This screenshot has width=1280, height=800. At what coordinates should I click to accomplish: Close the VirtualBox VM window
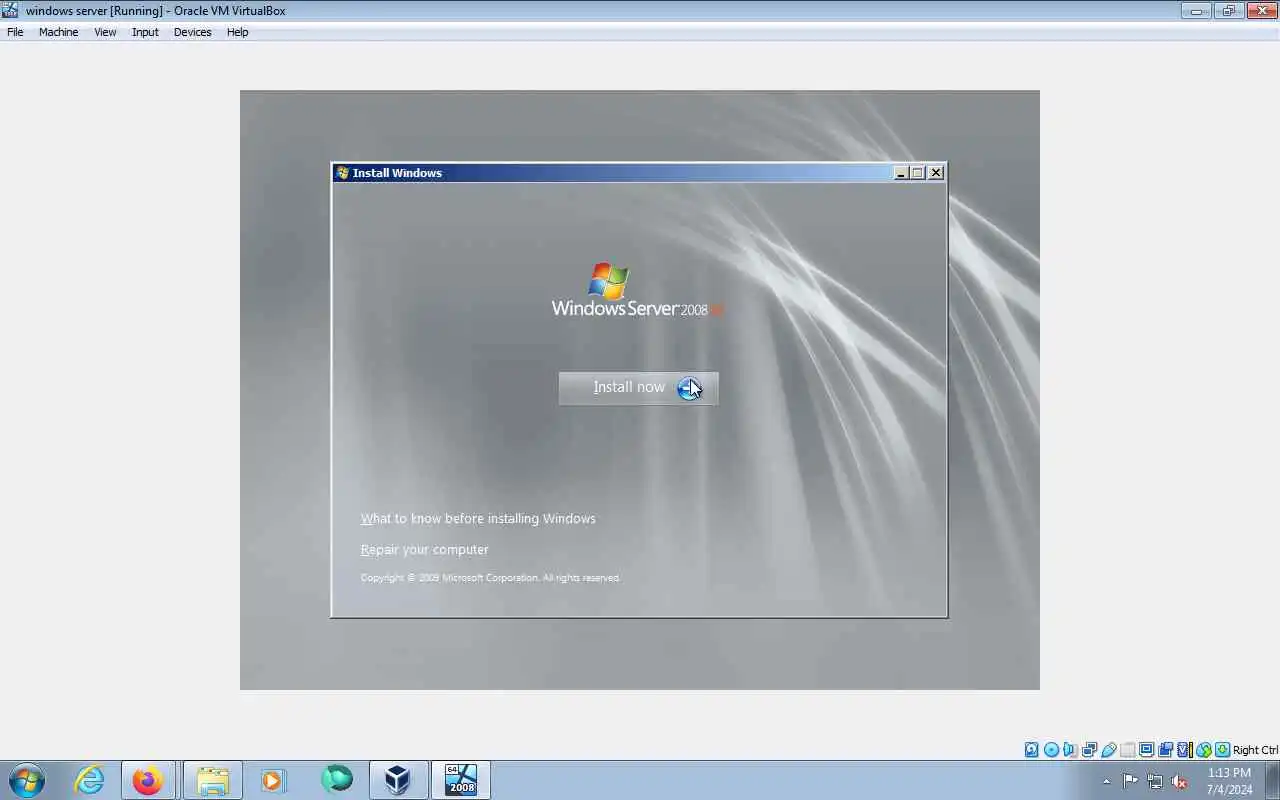pos(1260,11)
